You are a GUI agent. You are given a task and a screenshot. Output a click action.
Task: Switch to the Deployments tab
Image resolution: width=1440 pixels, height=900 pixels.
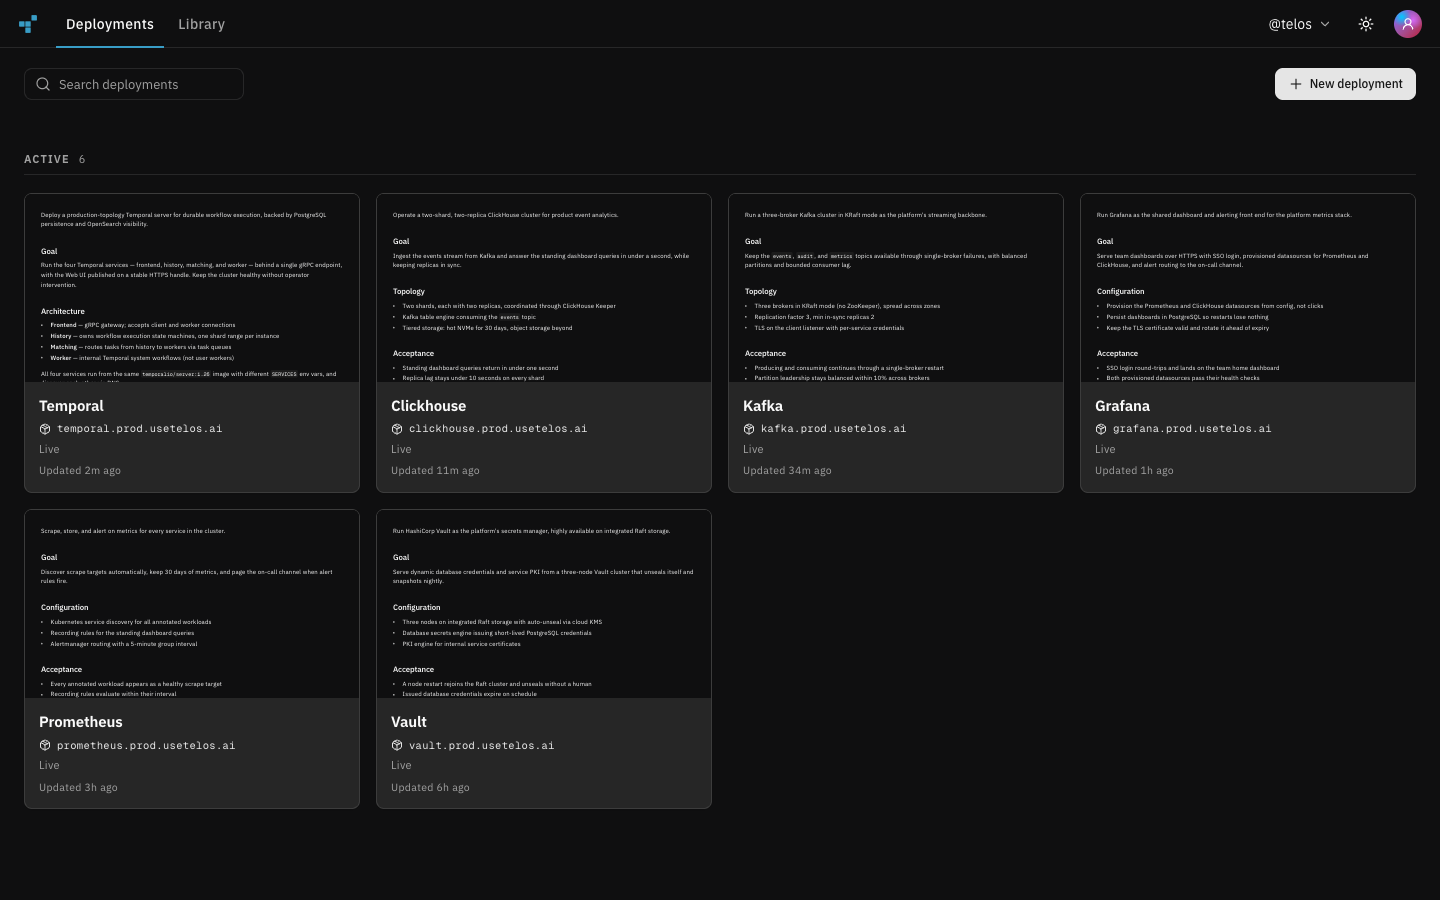(110, 24)
